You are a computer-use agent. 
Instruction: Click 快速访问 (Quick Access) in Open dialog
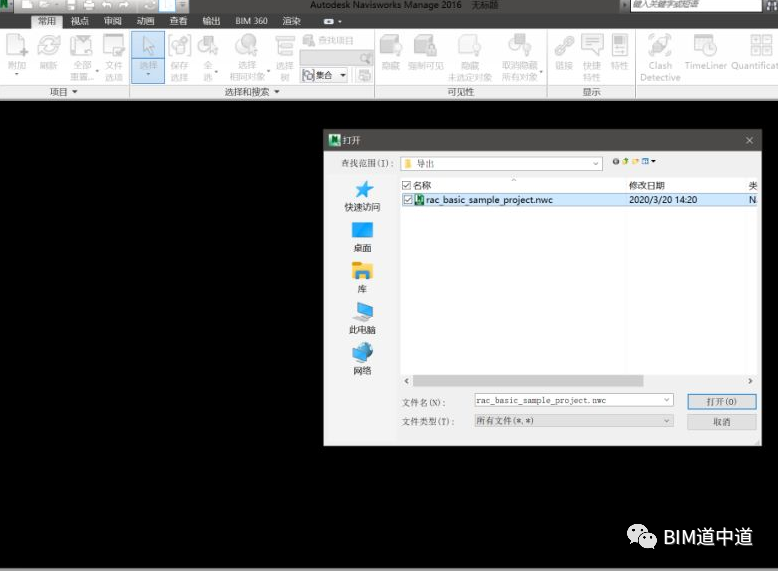click(362, 196)
